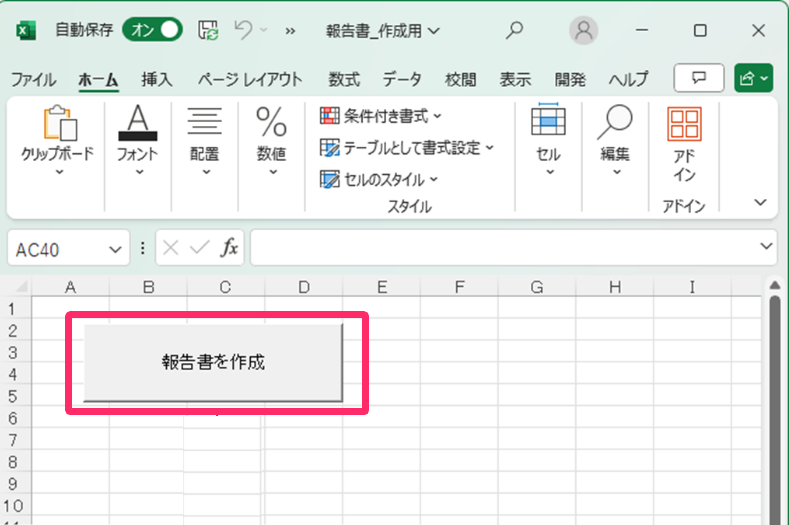Open the ヘルプ tab

tap(628, 80)
